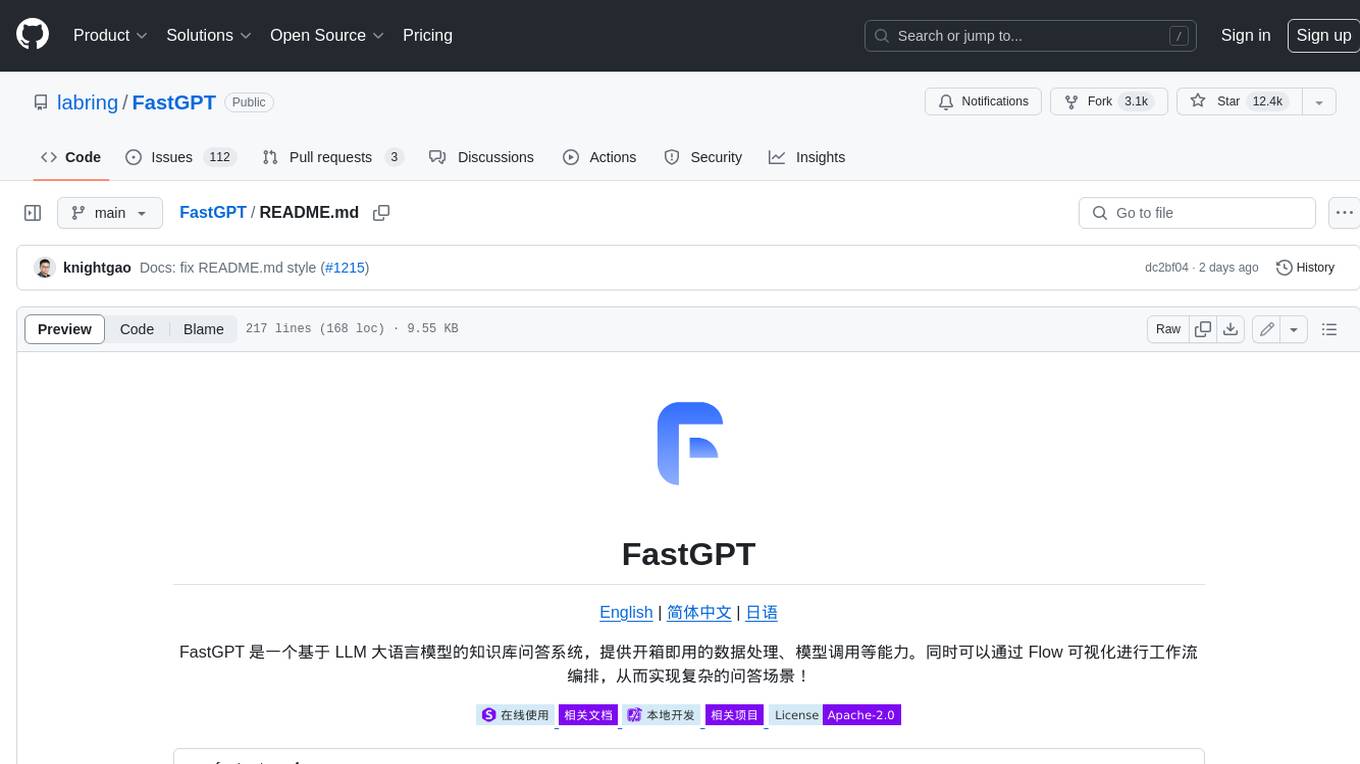
Task: Open 日语 README link
Action: (x=762, y=613)
